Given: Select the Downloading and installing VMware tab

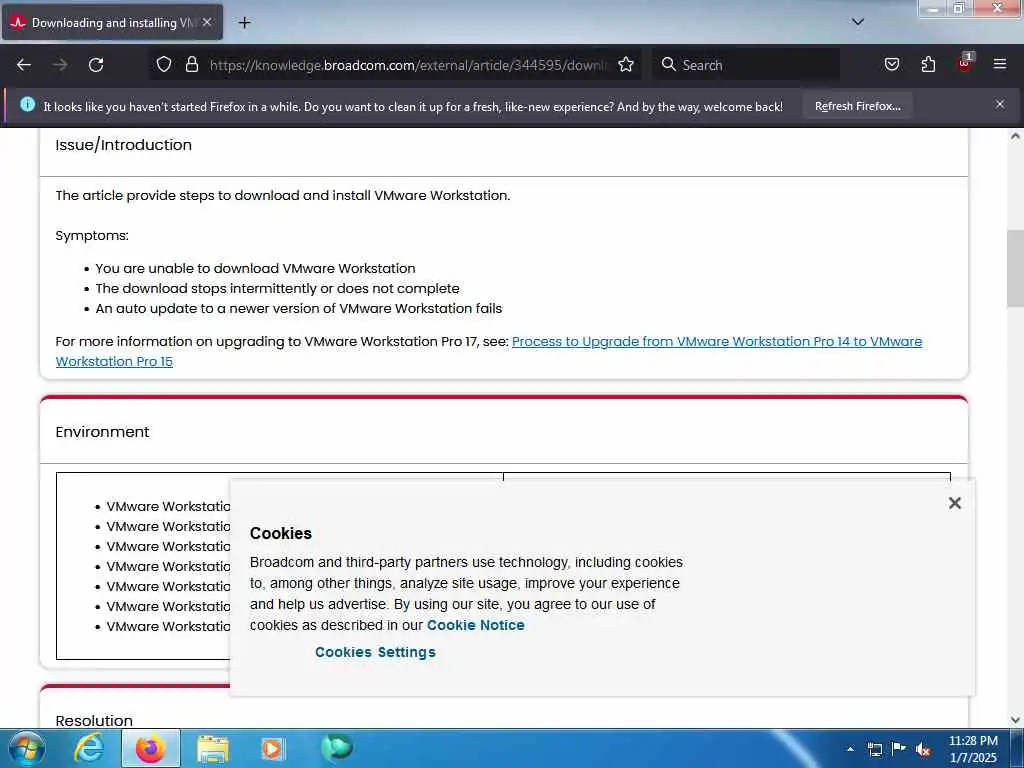Looking at the screenshot, I should coord(112,23).
